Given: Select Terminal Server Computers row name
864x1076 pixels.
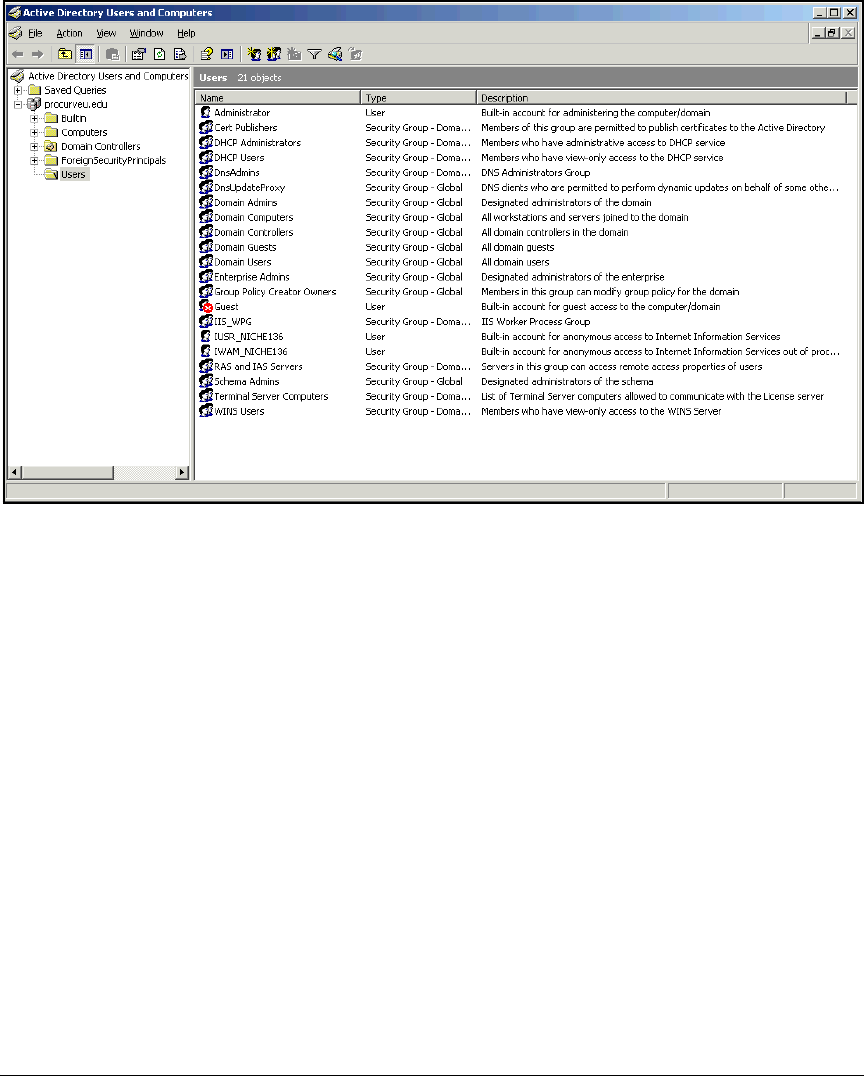Looking at the screenshot, I should pos(271,397).
